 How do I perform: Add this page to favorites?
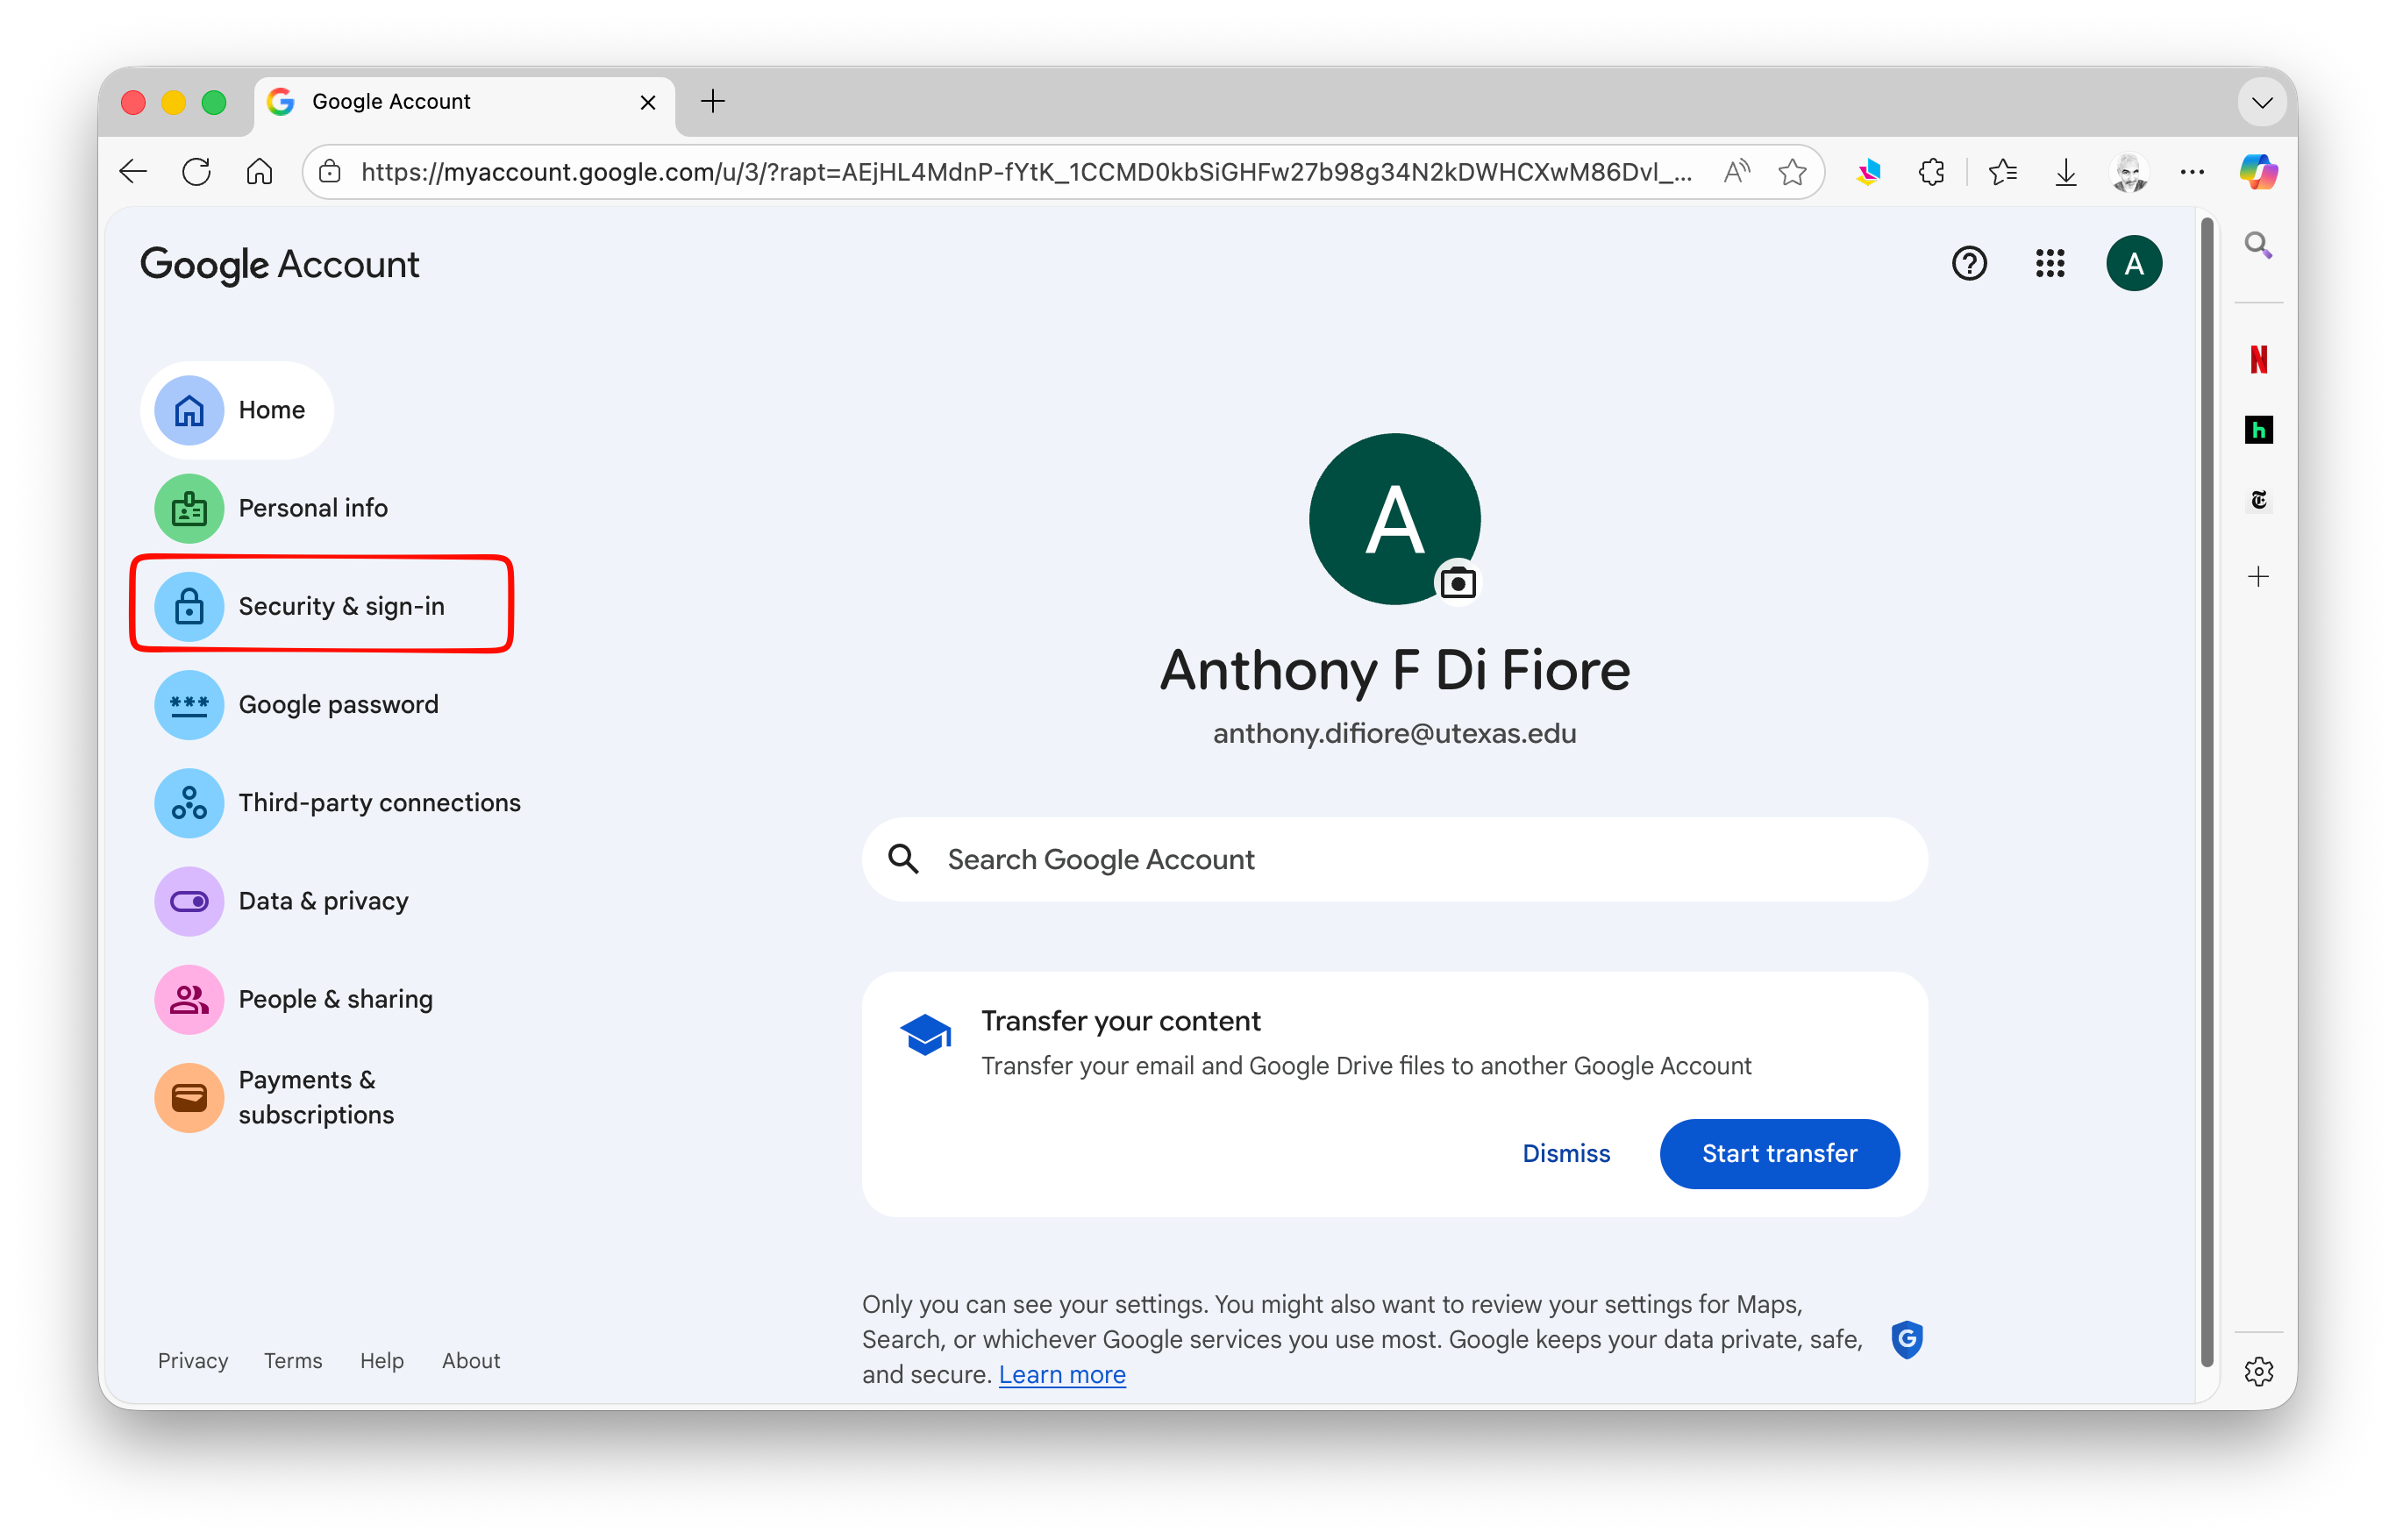coord(1792,172)
